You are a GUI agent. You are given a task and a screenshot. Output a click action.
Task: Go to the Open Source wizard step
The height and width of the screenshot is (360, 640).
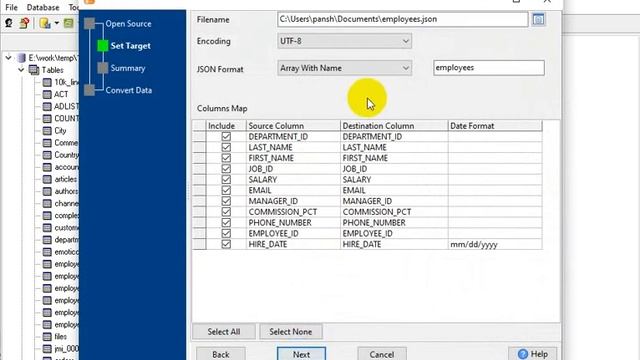click(x=128, y=24)
